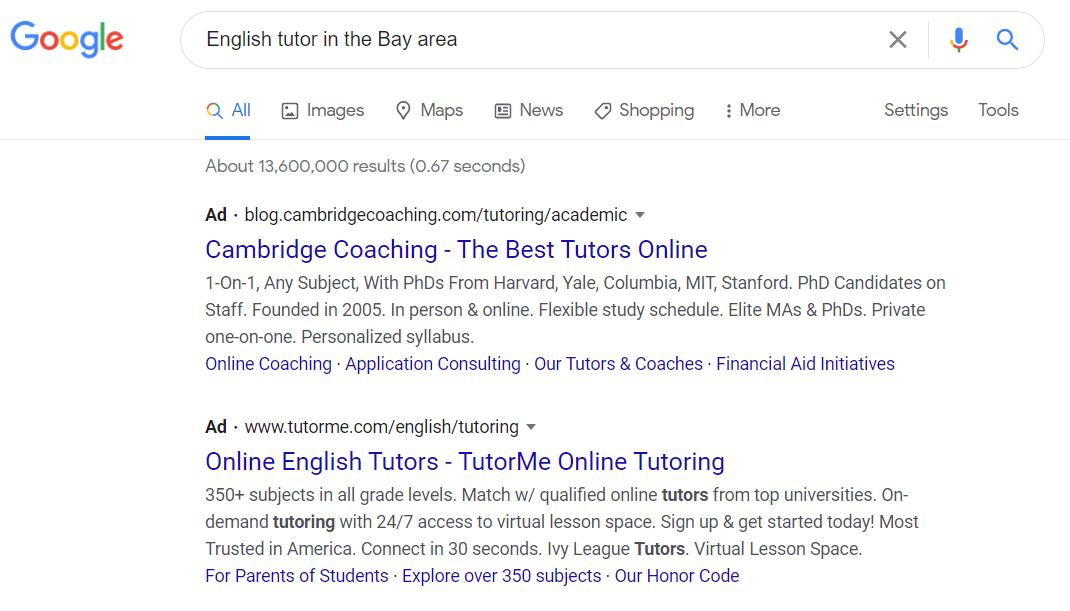The image size is (1070, 611).
Task: Switch to the Shopping tab
Action: click(644, 110)
